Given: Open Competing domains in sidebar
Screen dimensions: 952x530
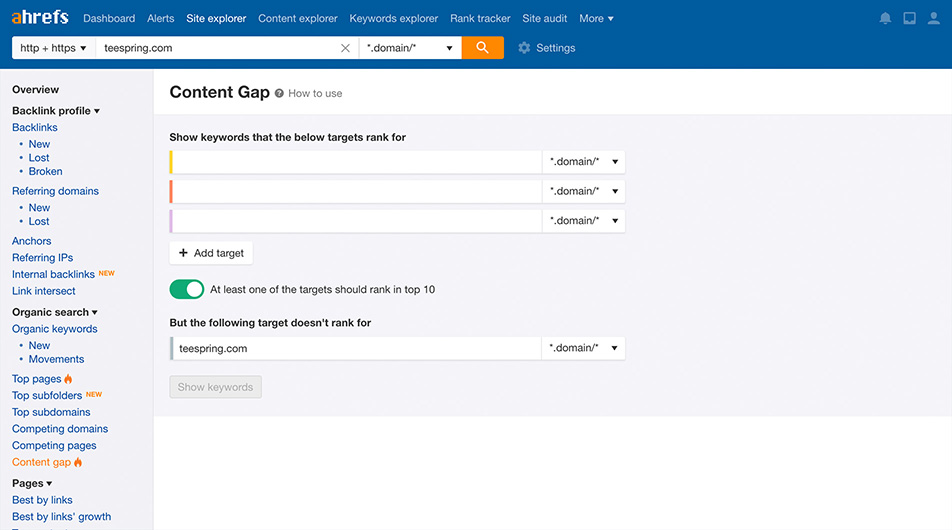Looking at the screenshot, I should click(x=60, y=429).
